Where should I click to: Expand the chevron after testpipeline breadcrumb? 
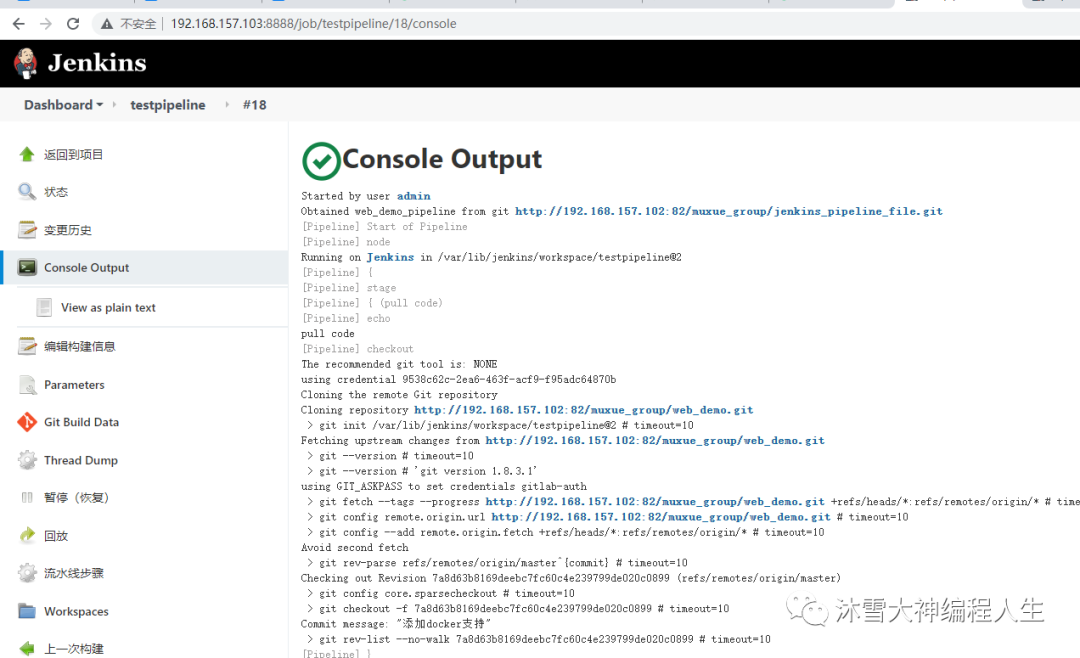tap(227, 105)
